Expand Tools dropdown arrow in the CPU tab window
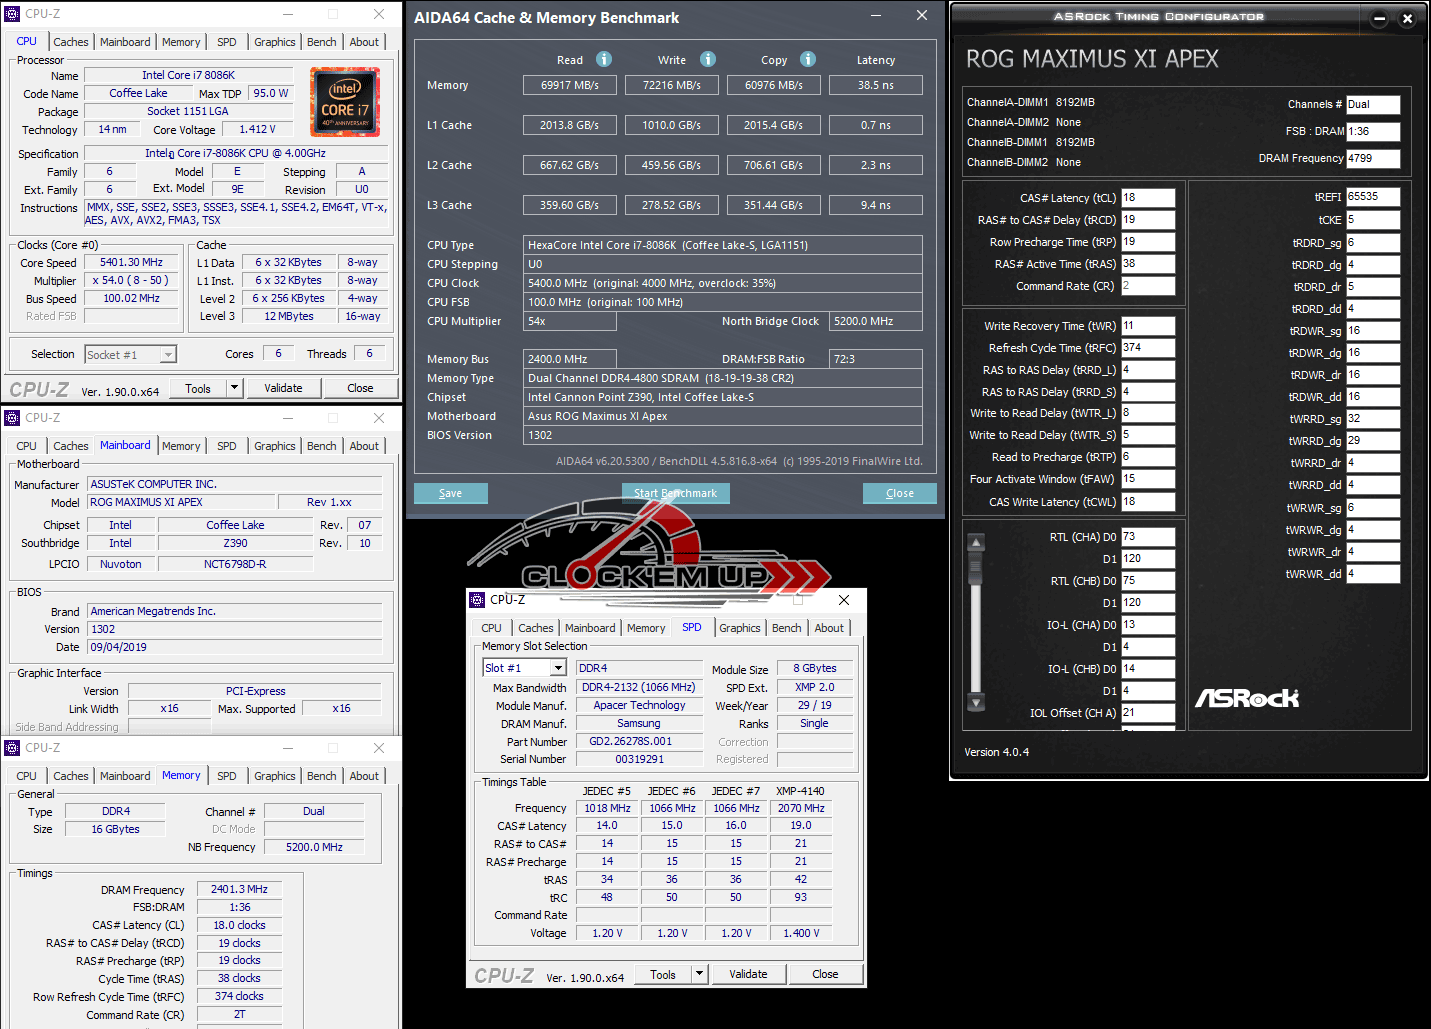1431x1029 pixels. (x=234, y=388)
